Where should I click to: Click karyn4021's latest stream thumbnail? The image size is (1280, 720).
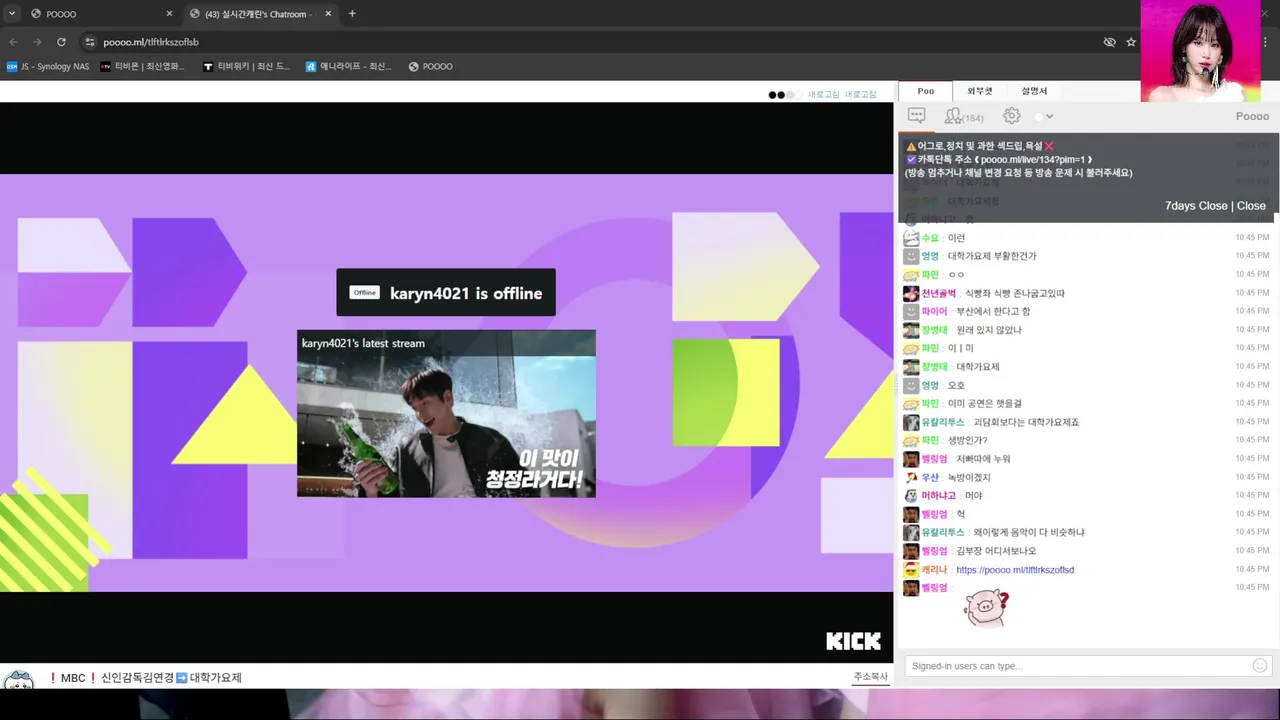[x=446, y=413]
